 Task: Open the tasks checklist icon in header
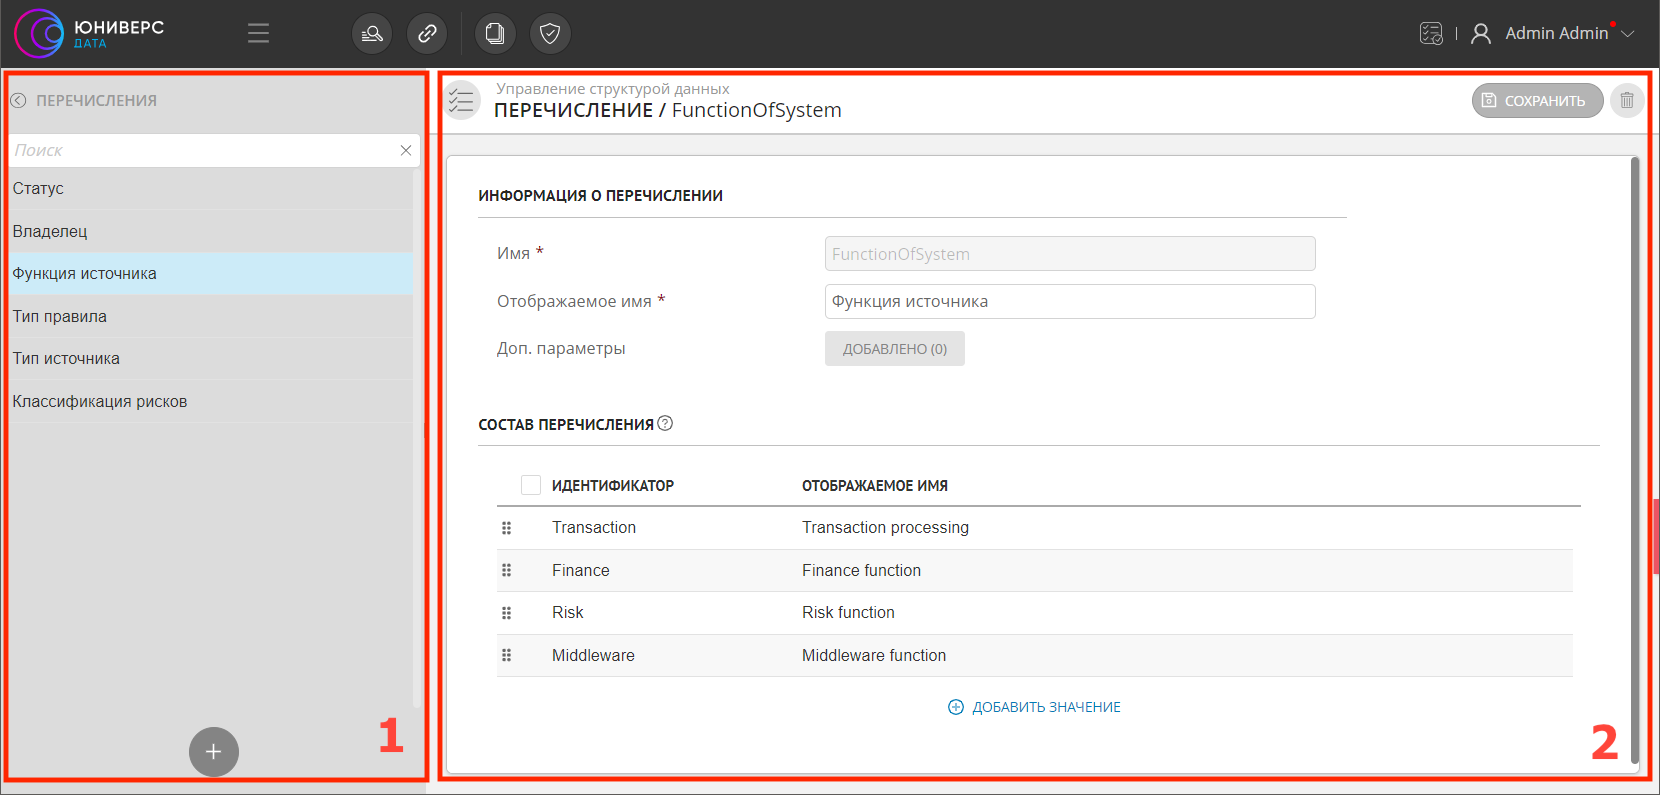coord(1431,34)
